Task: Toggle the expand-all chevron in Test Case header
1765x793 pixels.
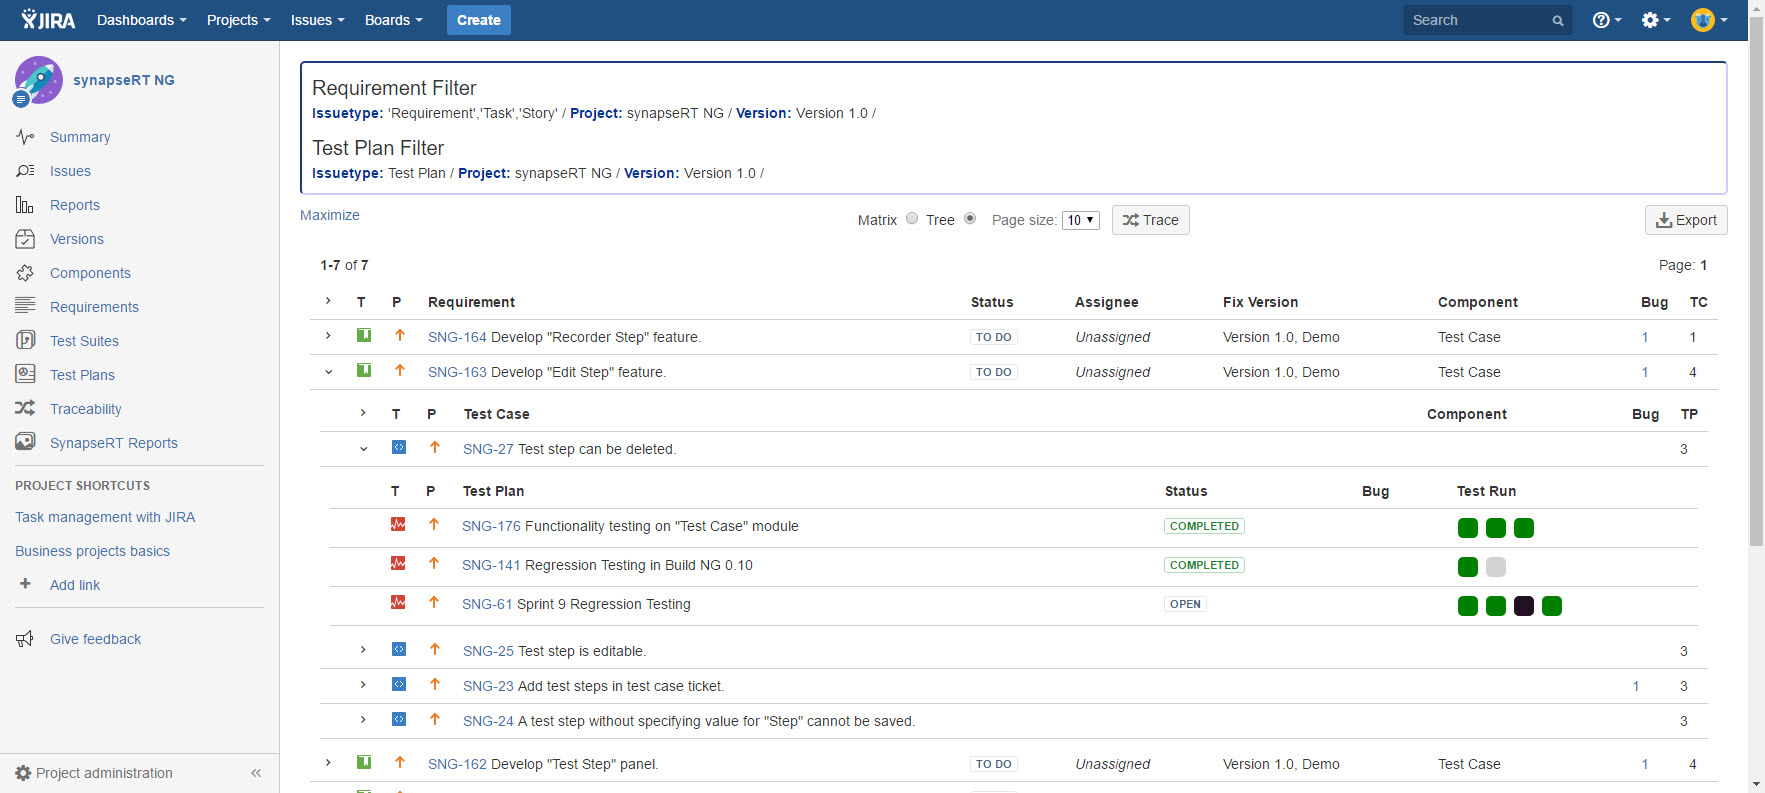Action: tap(363, 413)
